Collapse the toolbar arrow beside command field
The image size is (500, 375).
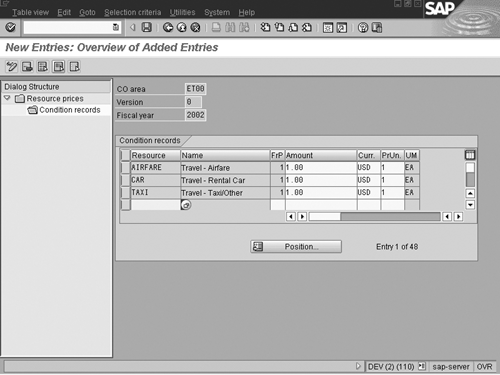pyautogui.click(x=133, y=27)
